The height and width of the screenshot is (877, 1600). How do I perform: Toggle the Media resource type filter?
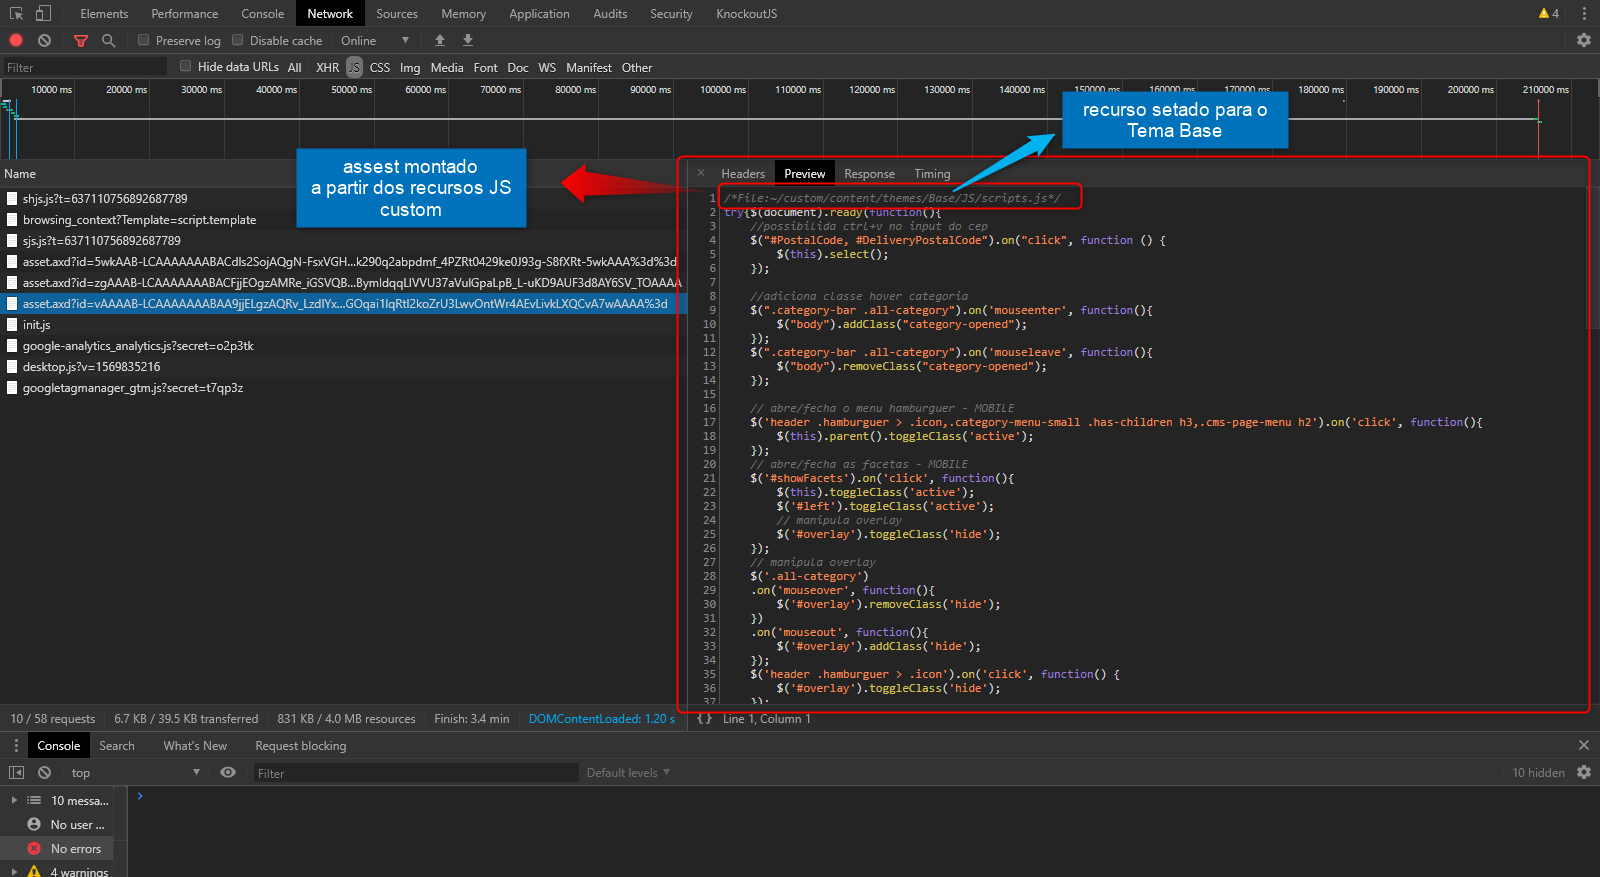[447, 67]
